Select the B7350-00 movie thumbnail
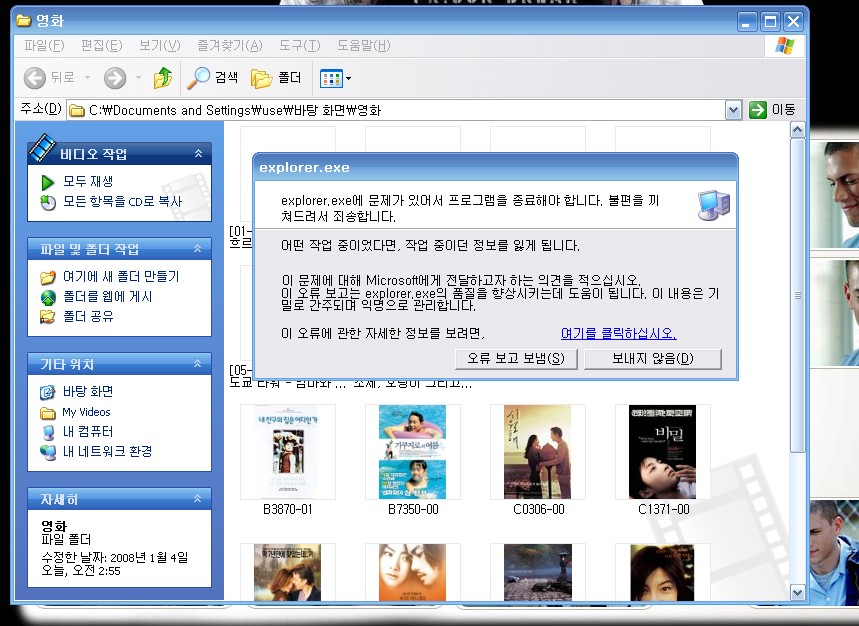This screenshot has height=626, width=859. [x=413, y=452]
